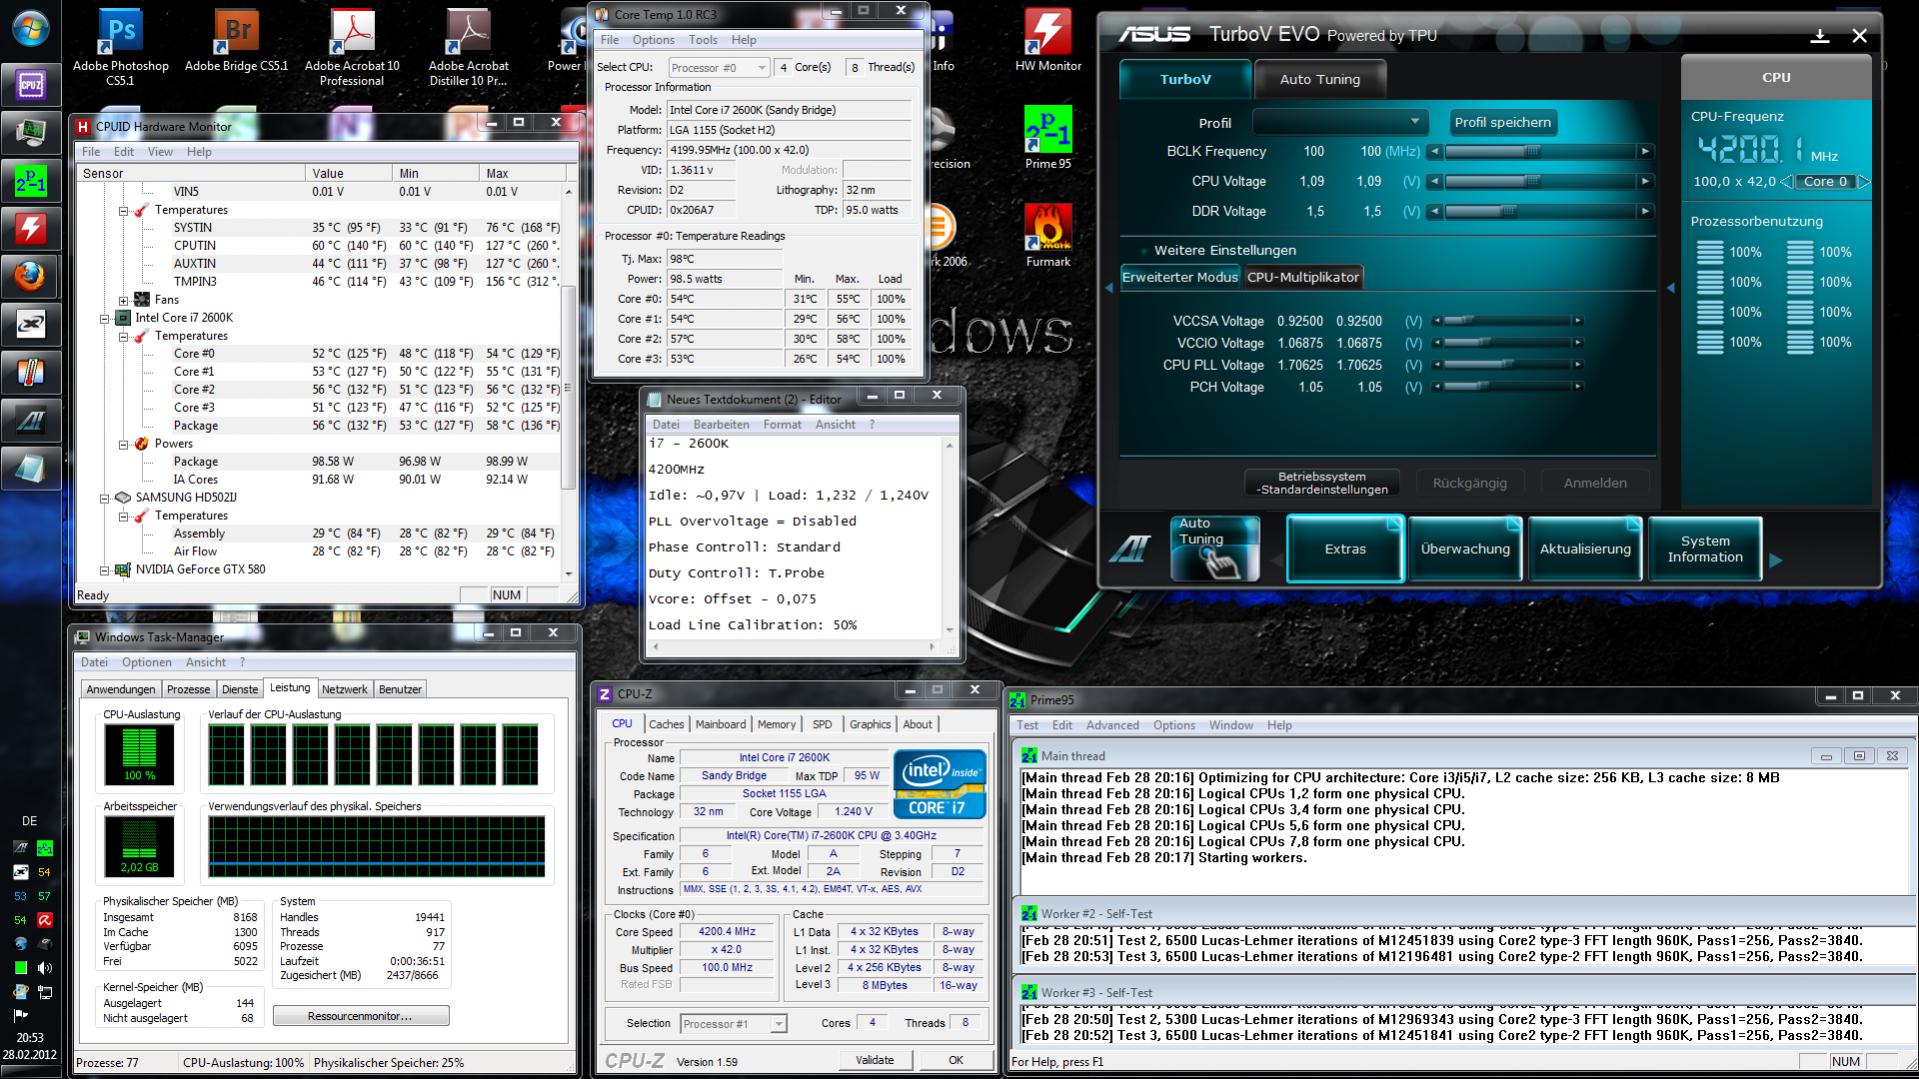Open the Prozesse tab in Task Manager
This screenshot has height=1079, width=1919.
tap(188, 689)
